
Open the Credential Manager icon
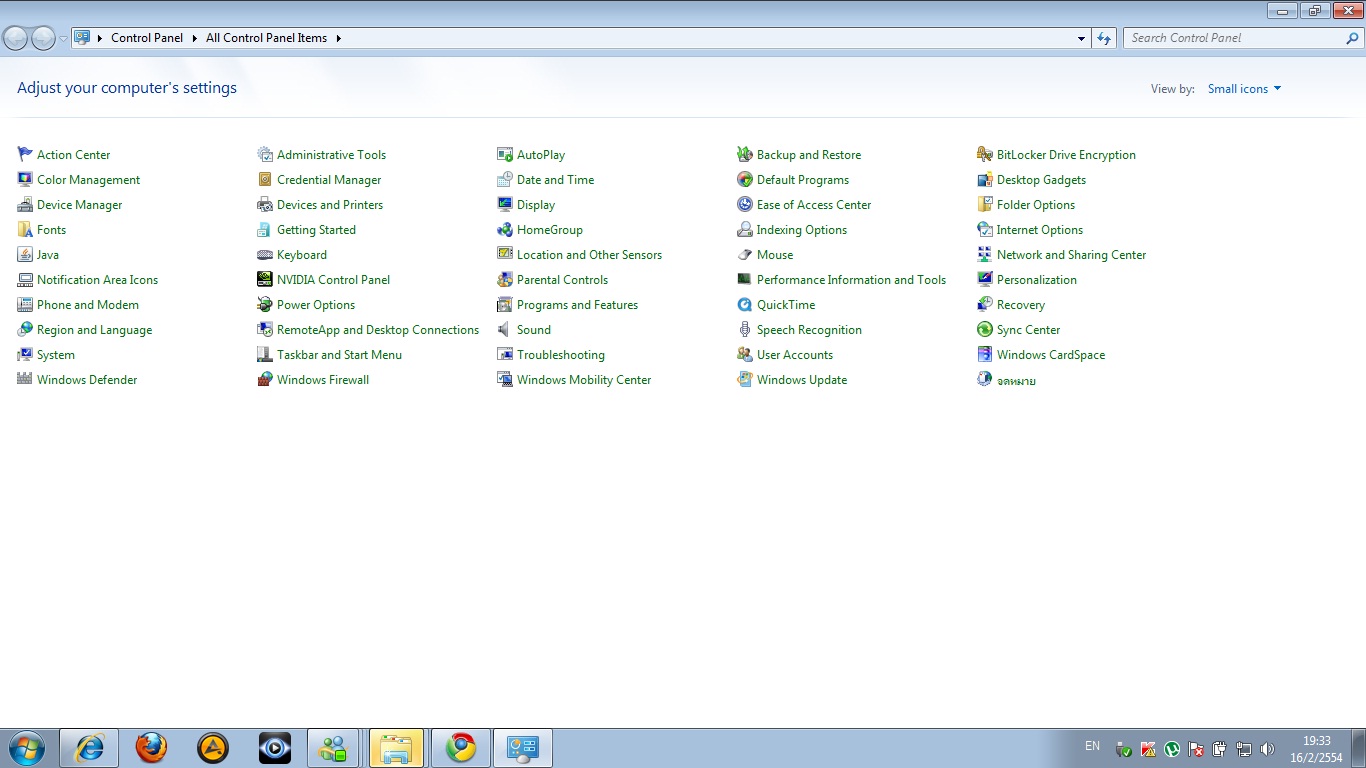point(265,179)
